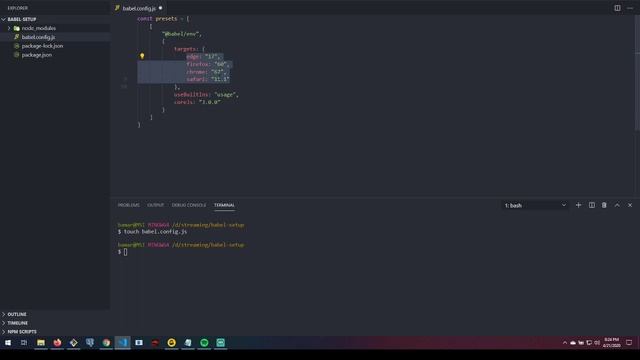Close unsaved babel.config.js tab via dot

click(160, 8)
